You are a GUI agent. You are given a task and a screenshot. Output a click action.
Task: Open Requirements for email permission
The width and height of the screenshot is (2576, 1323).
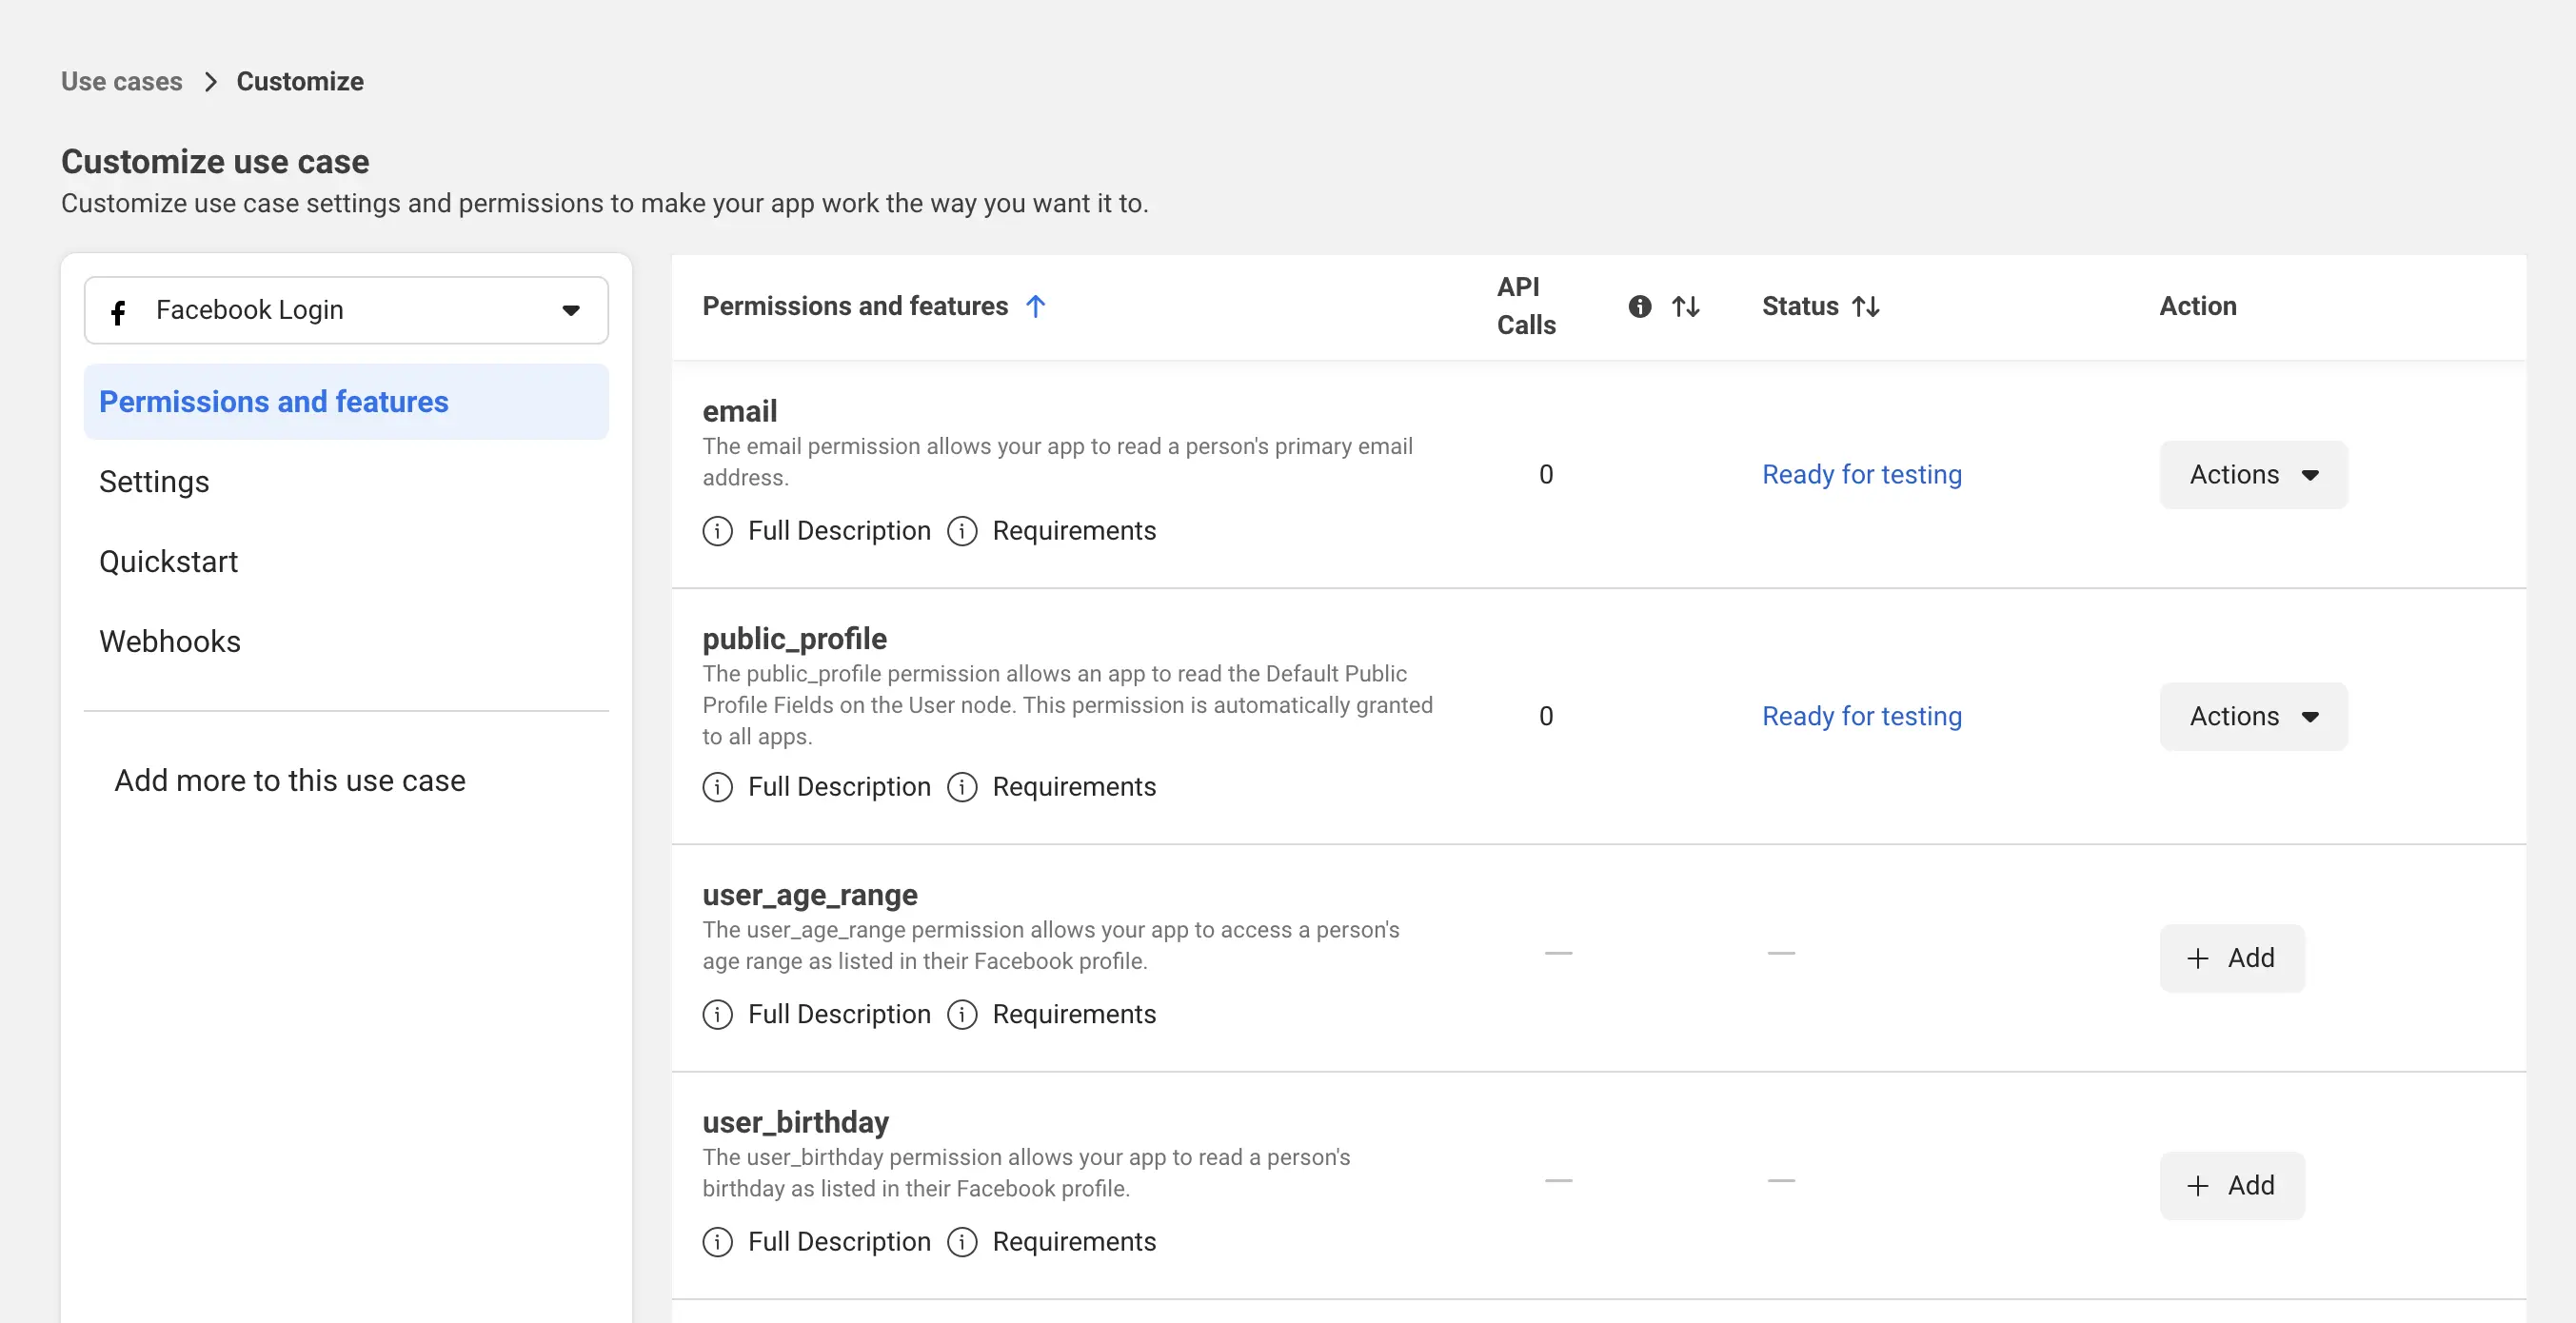tap(1074, 531)
